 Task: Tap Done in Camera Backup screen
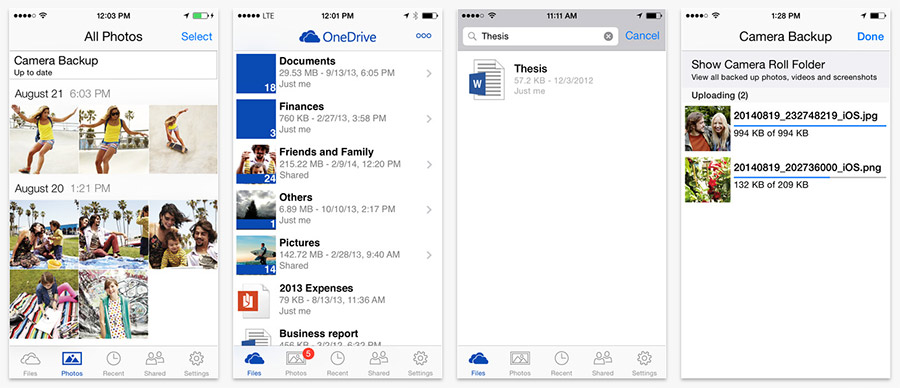tap(870, 37)
